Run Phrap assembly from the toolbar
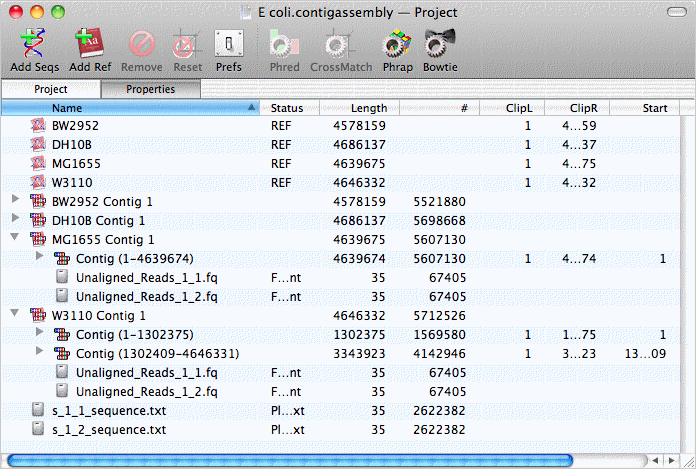The image size is (696, 469). click(x=397, y=43)
